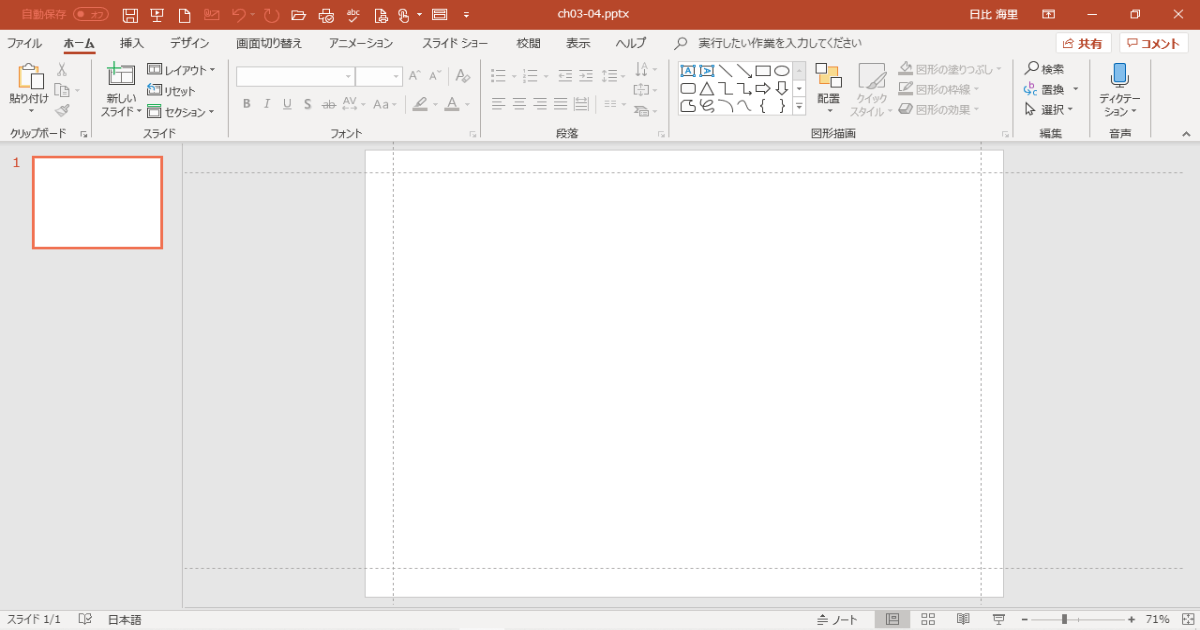Viewport: 1200px width, 630px height.
Task: Start dictation with the microphone icon
Action: (x=1119, y=76)
